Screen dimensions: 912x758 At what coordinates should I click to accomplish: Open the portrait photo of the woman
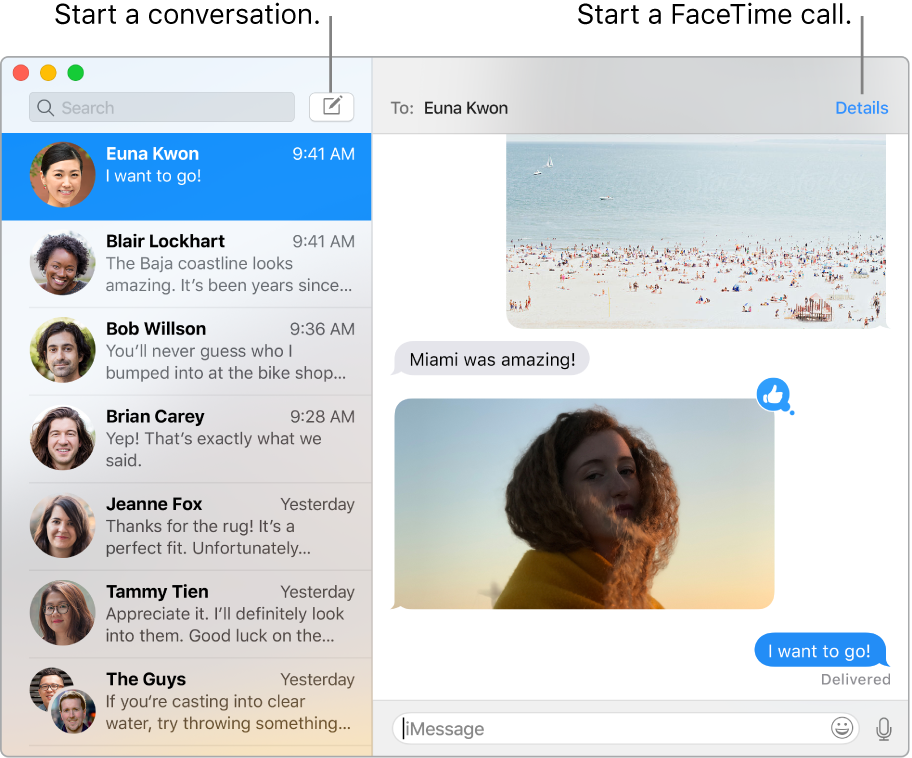[x=583, y=503]
